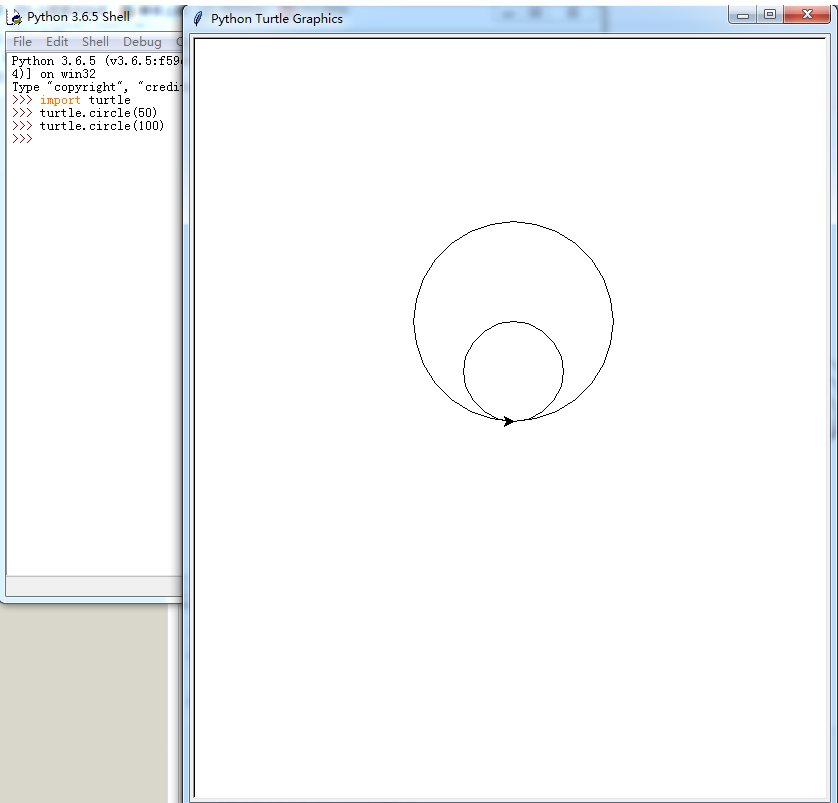Image resolution: width=838 pixels, height=803 pixels.
Task: Click the status bar at bottom of Python Shell
Action: click(92, 586)
